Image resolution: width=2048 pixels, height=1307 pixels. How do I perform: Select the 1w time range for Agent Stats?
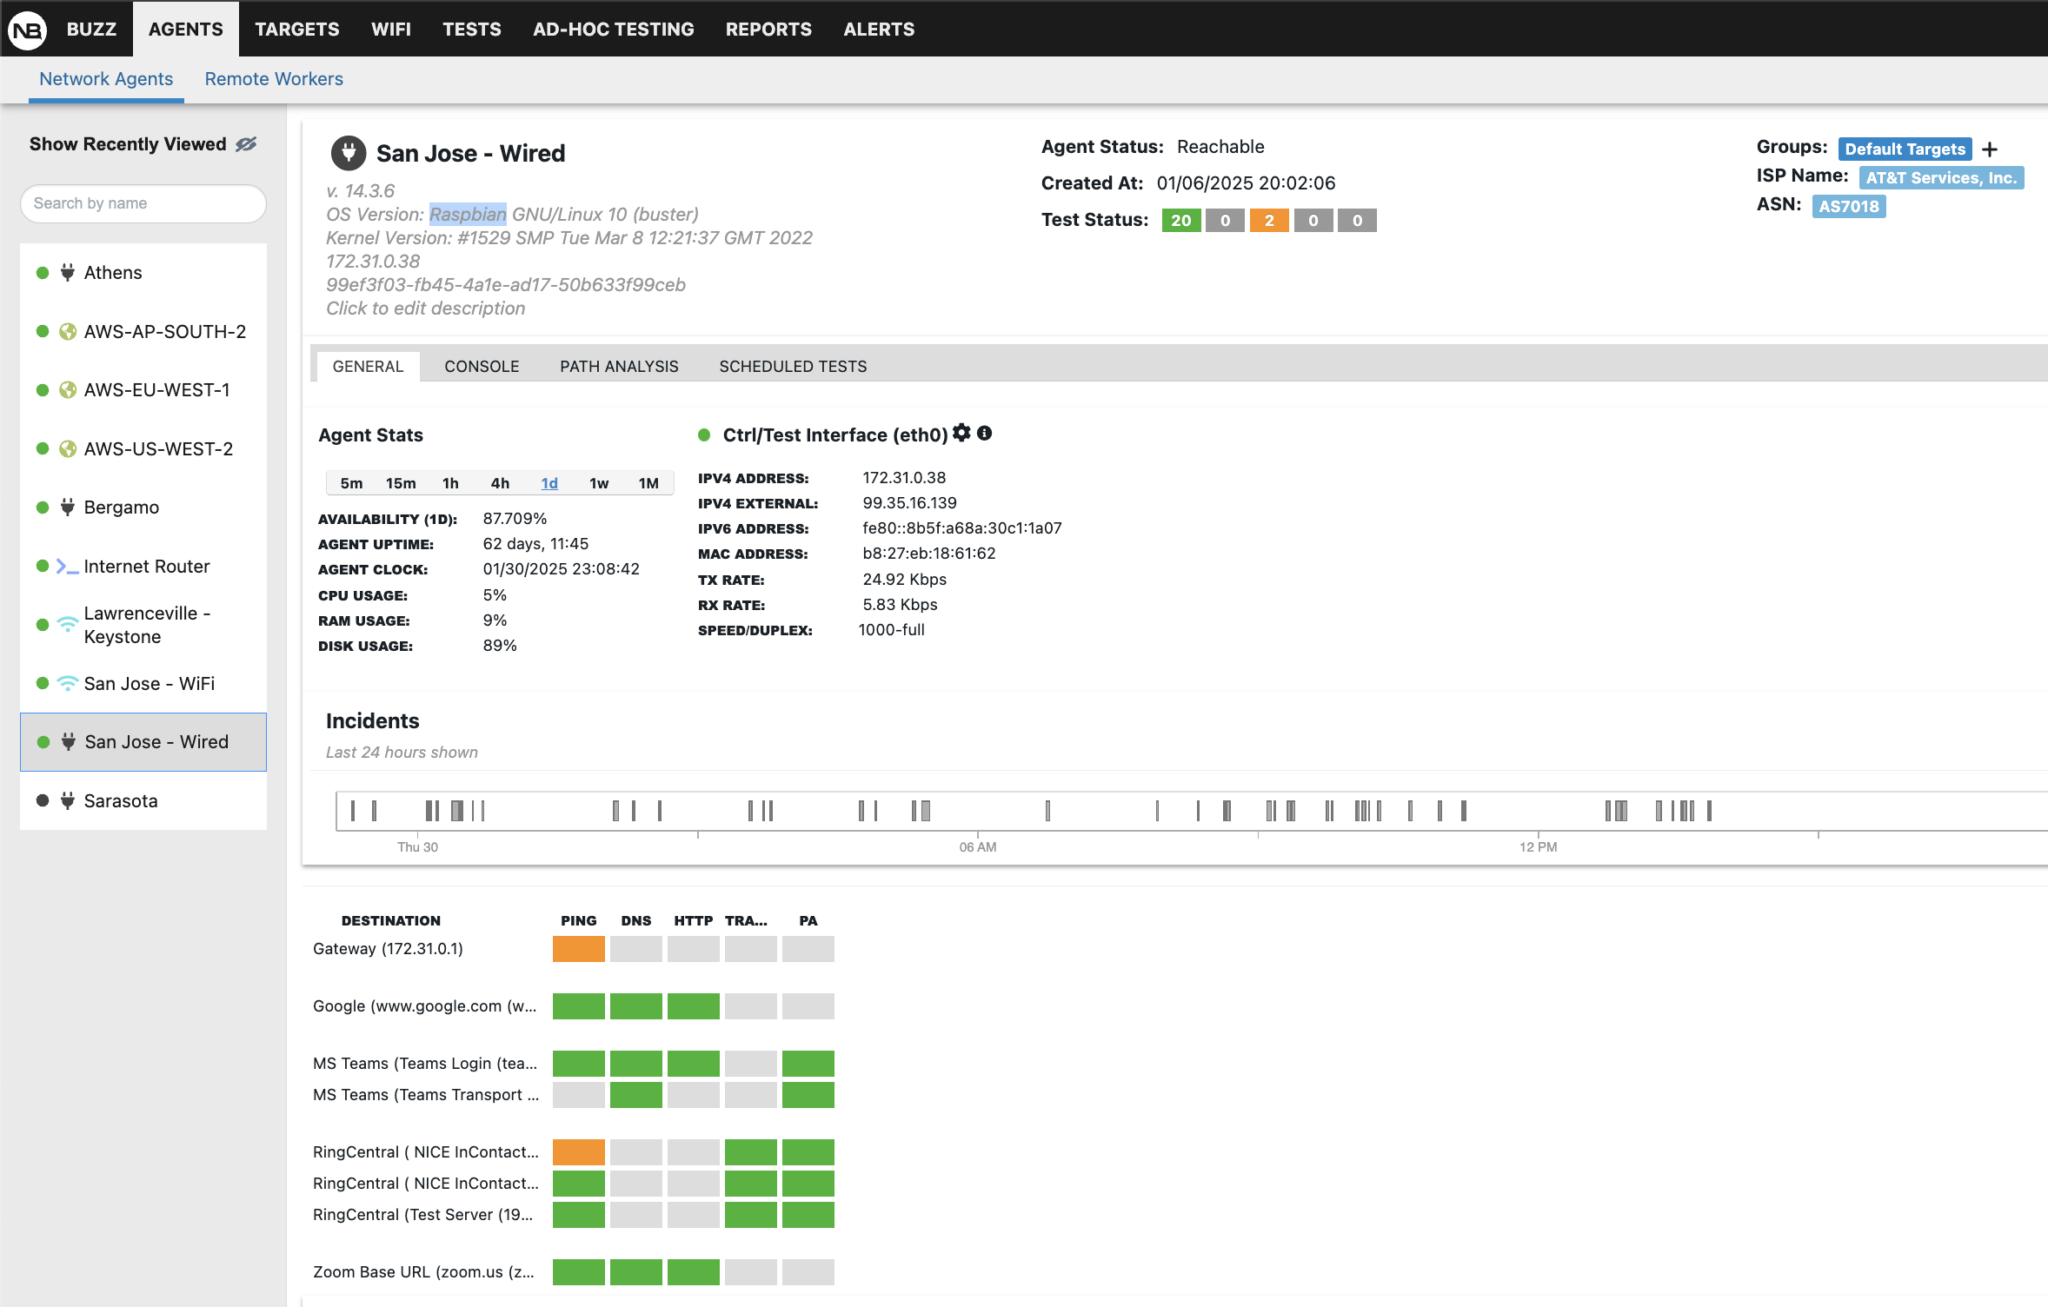[x=599, y=483]
